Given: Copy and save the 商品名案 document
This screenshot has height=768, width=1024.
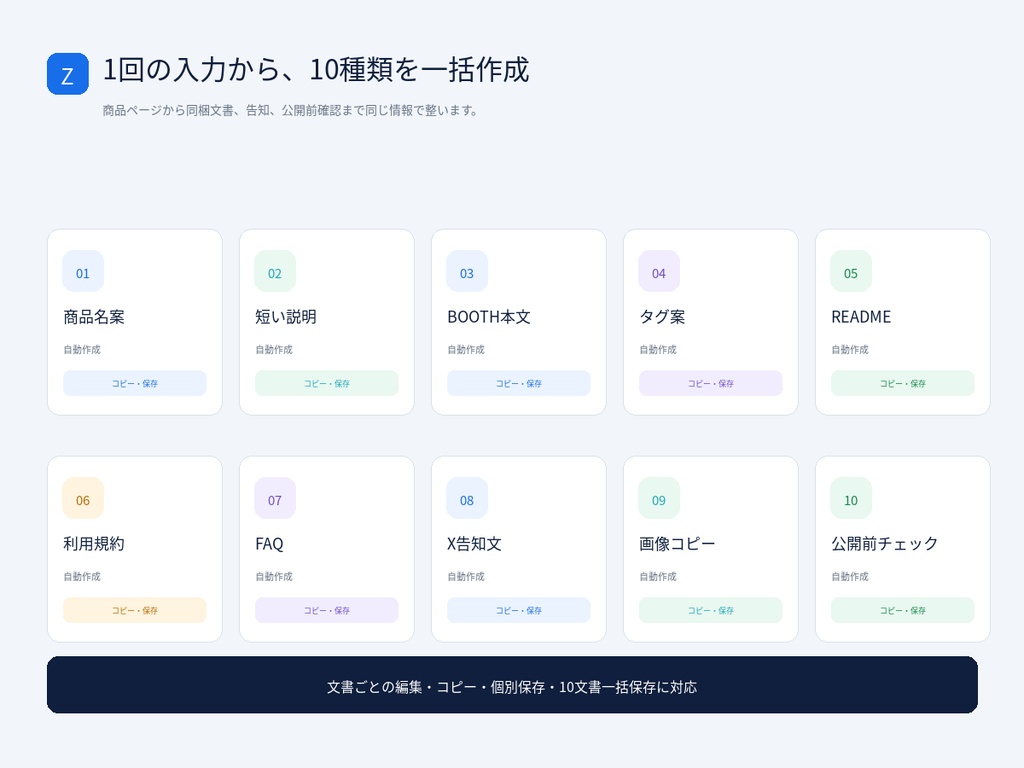Looking at the screenshot, I should tap(135, 383).
